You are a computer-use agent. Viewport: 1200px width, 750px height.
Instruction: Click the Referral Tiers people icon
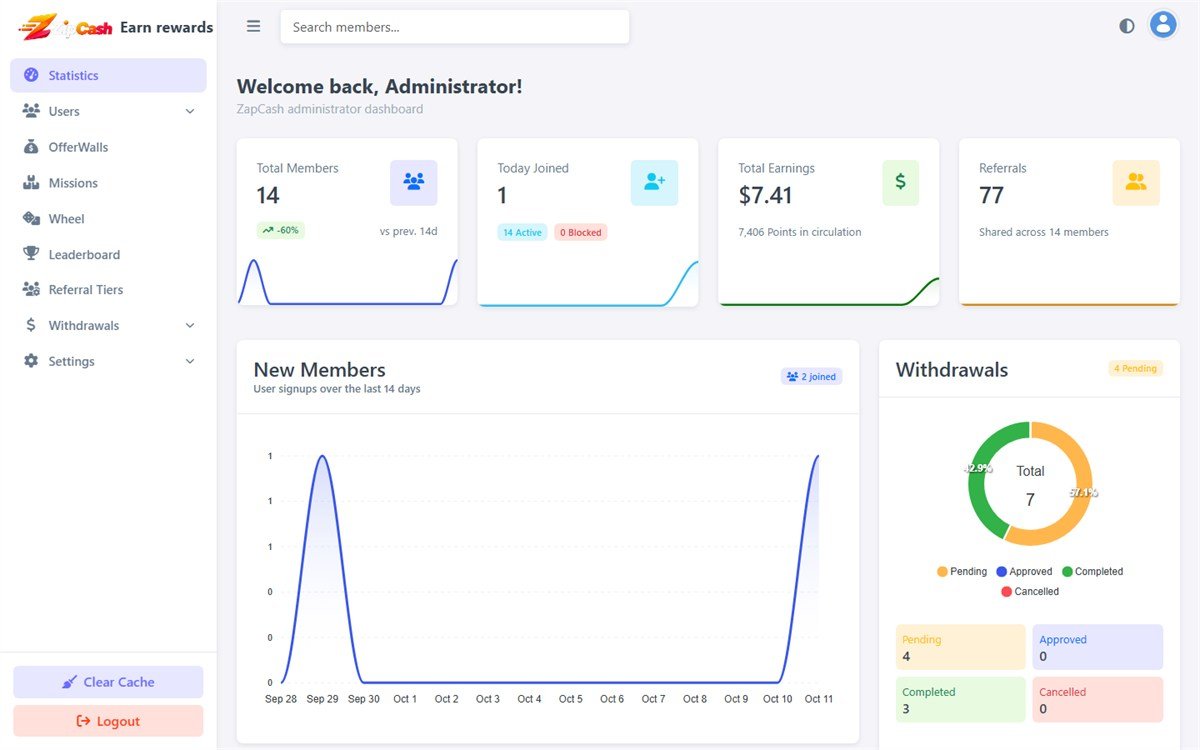31,289
